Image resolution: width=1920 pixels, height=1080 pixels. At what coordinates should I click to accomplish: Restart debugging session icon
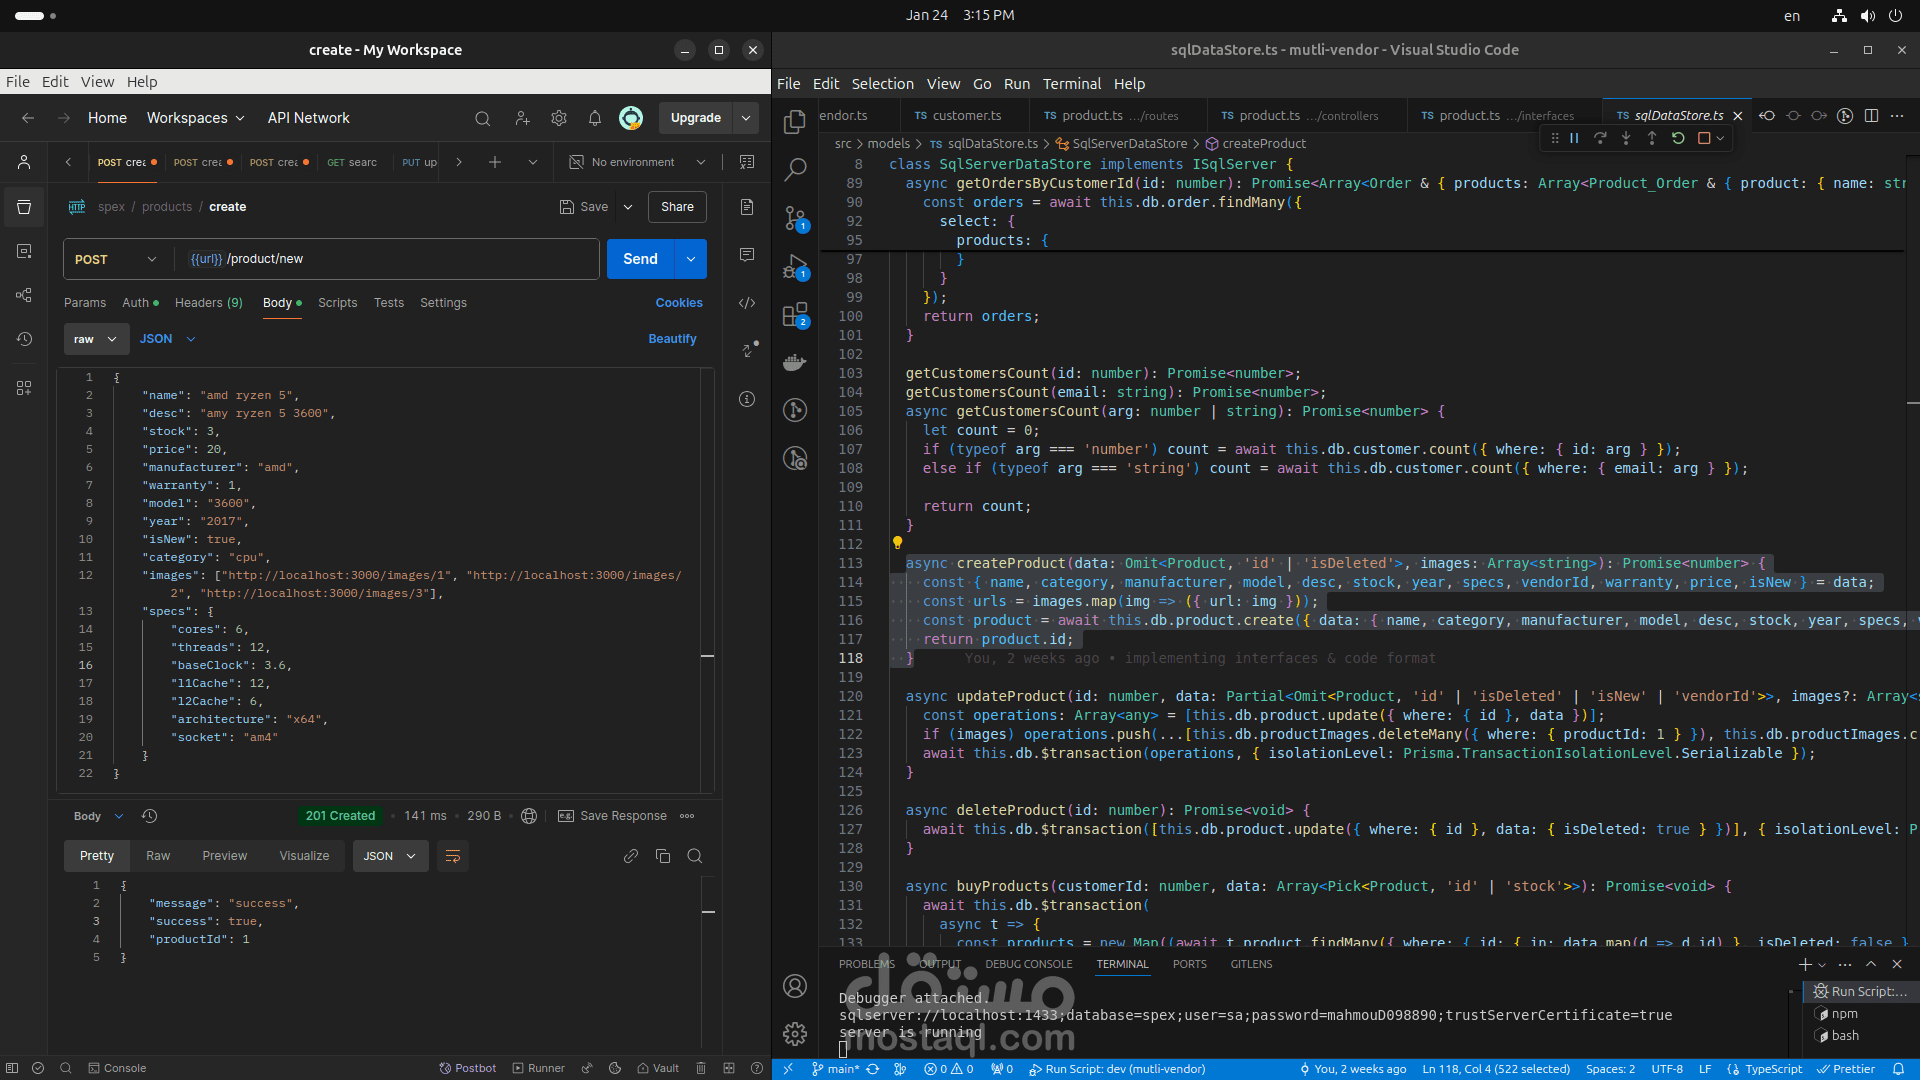1678,138
